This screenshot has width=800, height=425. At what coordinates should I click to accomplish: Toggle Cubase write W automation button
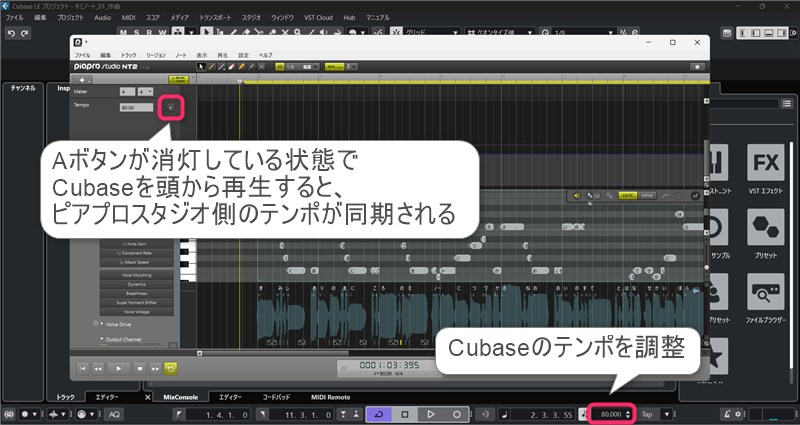tap(162, 33)
